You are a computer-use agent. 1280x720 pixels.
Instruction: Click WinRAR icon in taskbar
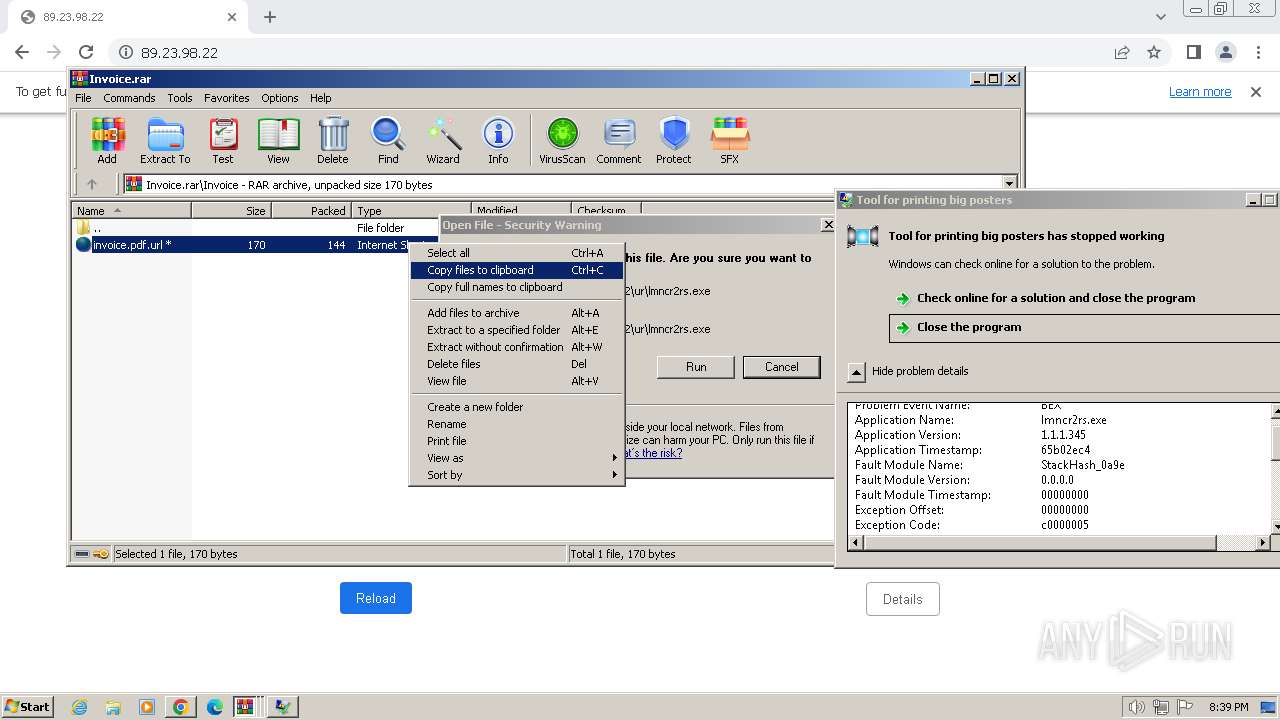pos(245,707)
